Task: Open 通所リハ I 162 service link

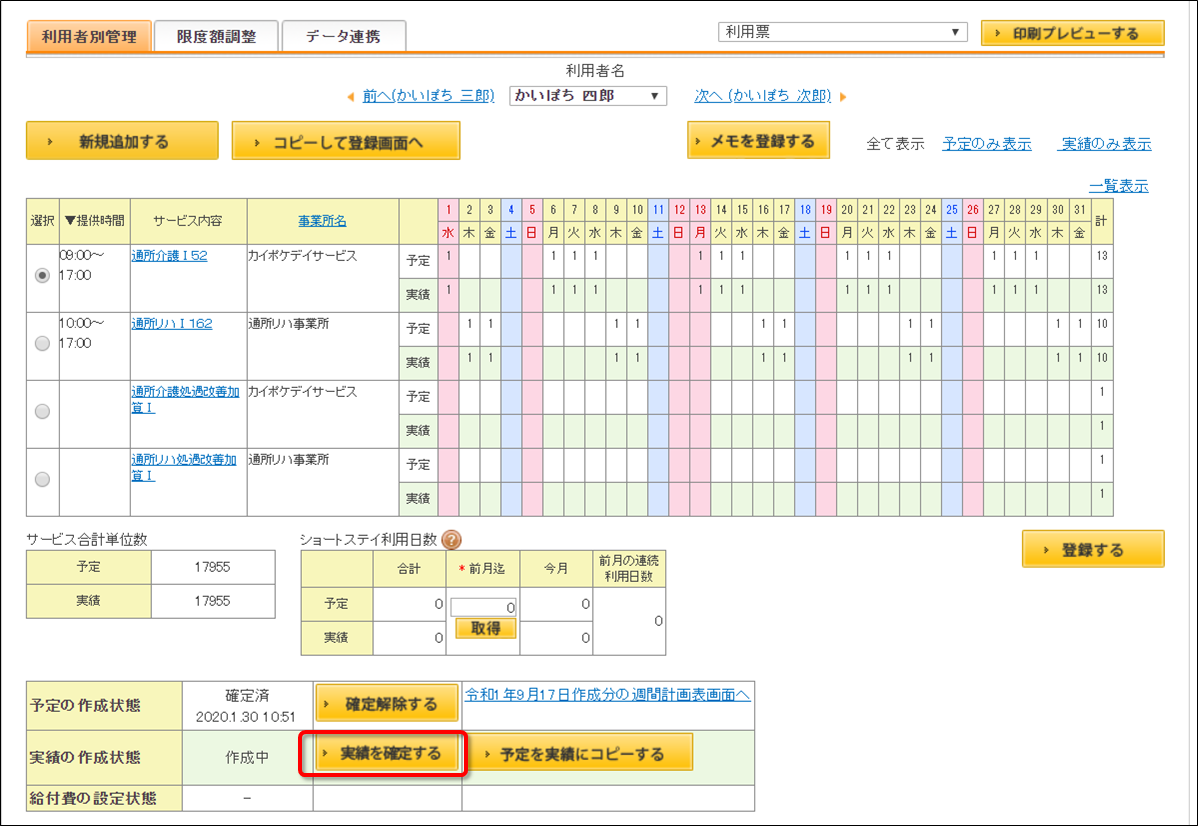Action: tap(172, 324)
